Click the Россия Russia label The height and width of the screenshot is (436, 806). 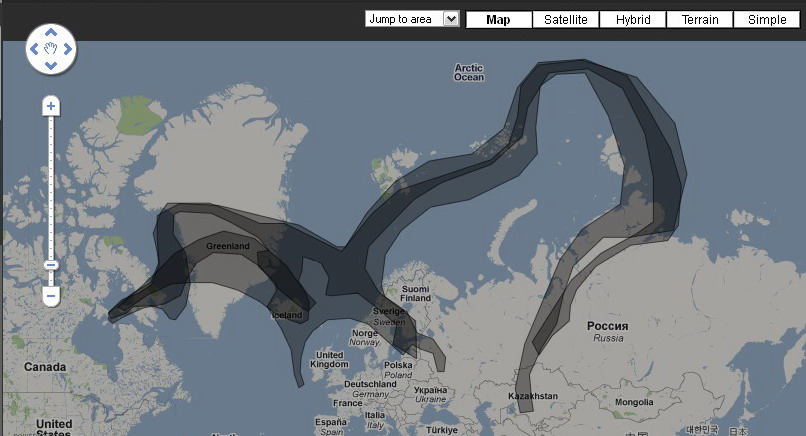(608, 332)
